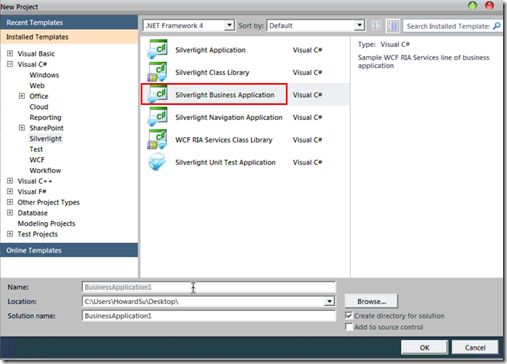Open the Location path dropdown arrow
This screenshot has height=364, width=507.
click(329, 301)
